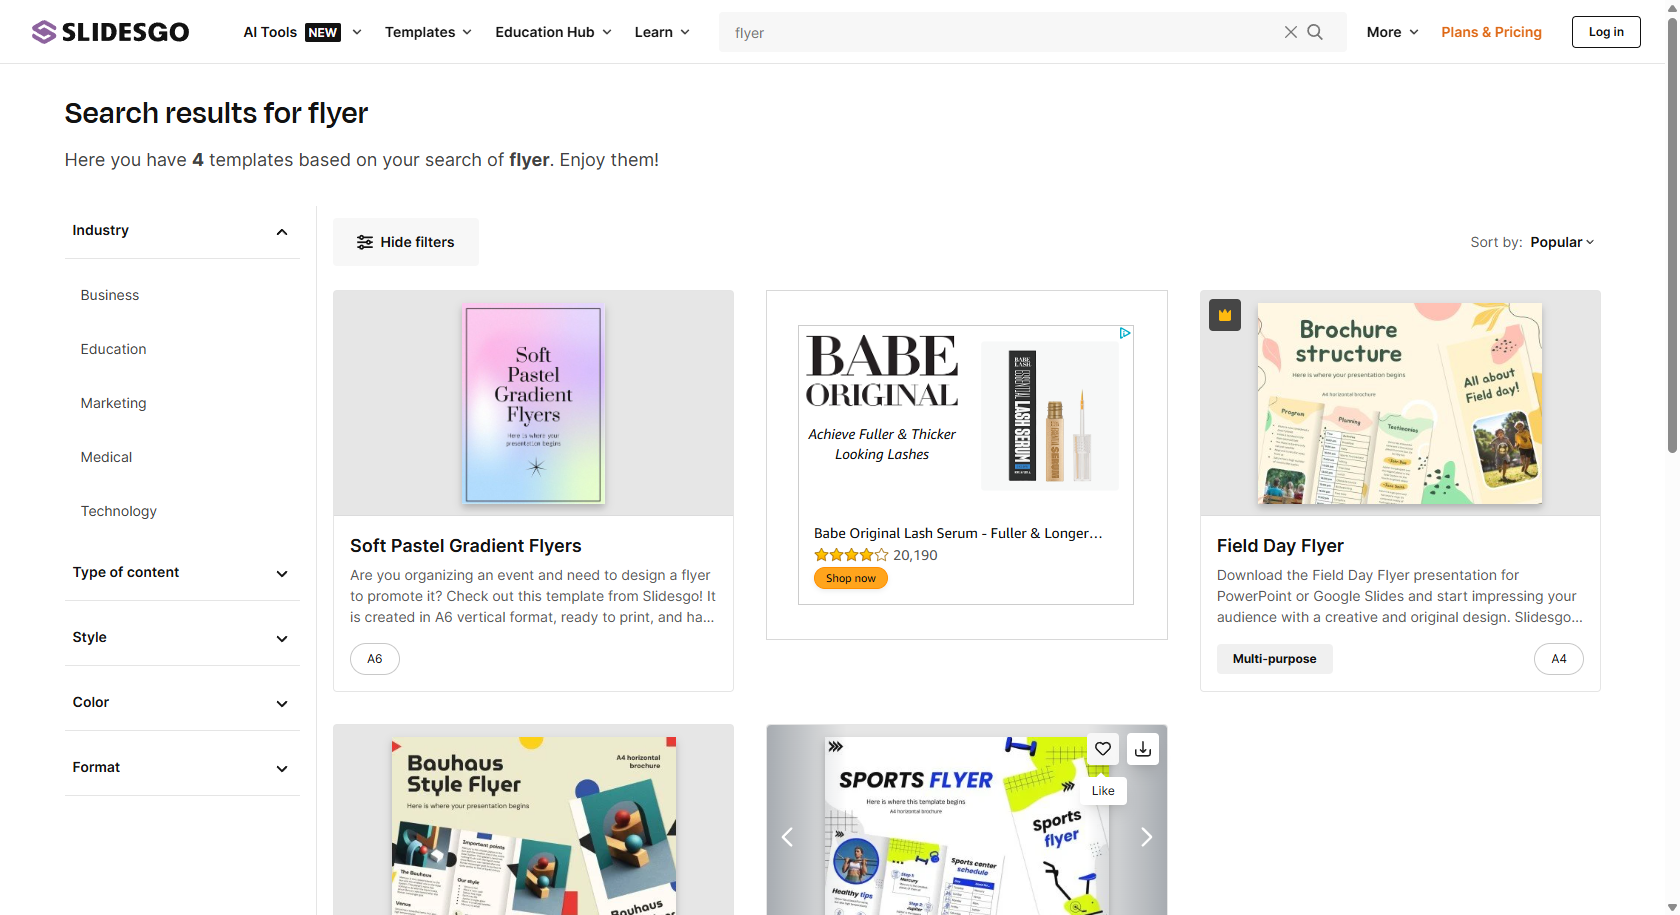Show previous slide of Sports Flyer preview
Screen dimensions: 1680x915
point(787,837)
